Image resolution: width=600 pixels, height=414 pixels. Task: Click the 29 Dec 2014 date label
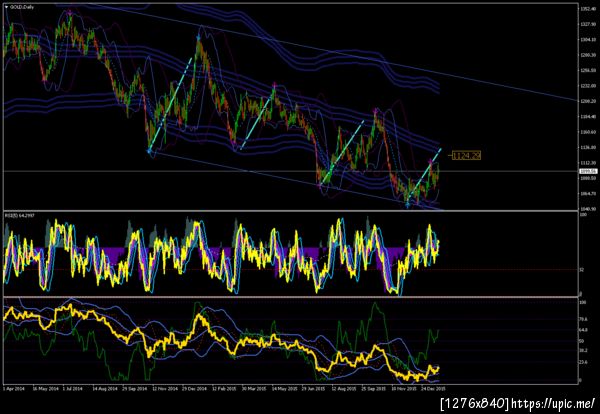coord(194,388)
